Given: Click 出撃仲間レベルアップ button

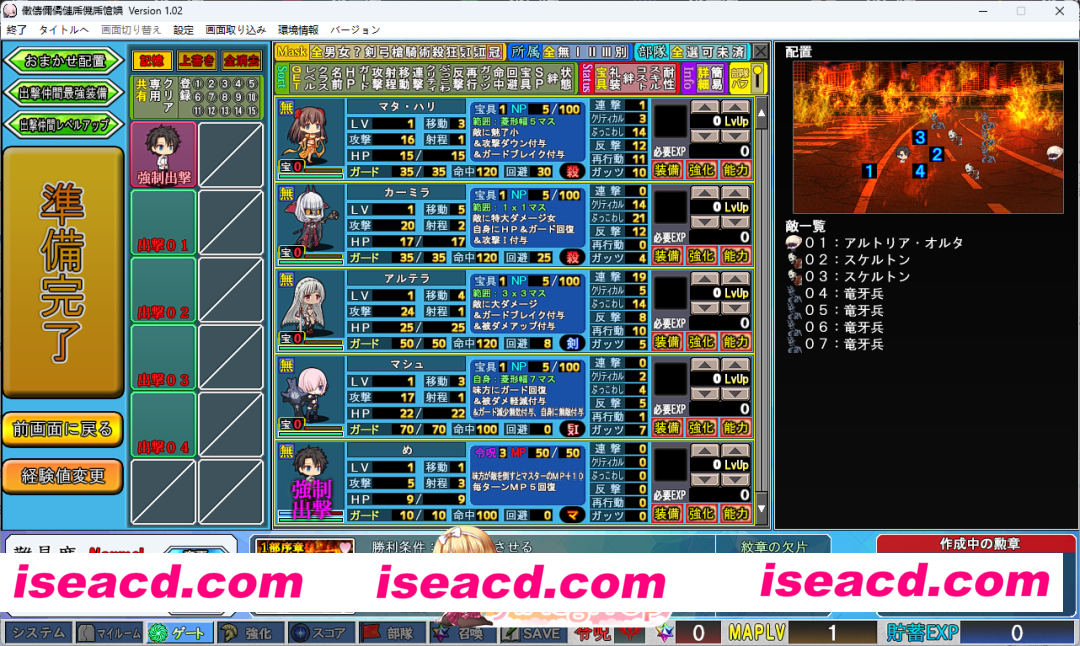Looking at the screenshot, I should point(63,125).
